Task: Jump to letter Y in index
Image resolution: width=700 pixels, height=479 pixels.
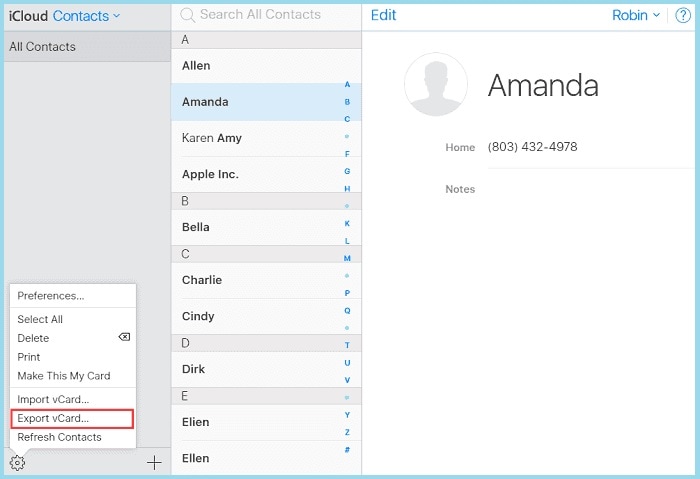Action: pyautogui.click(x=347, y=415)
